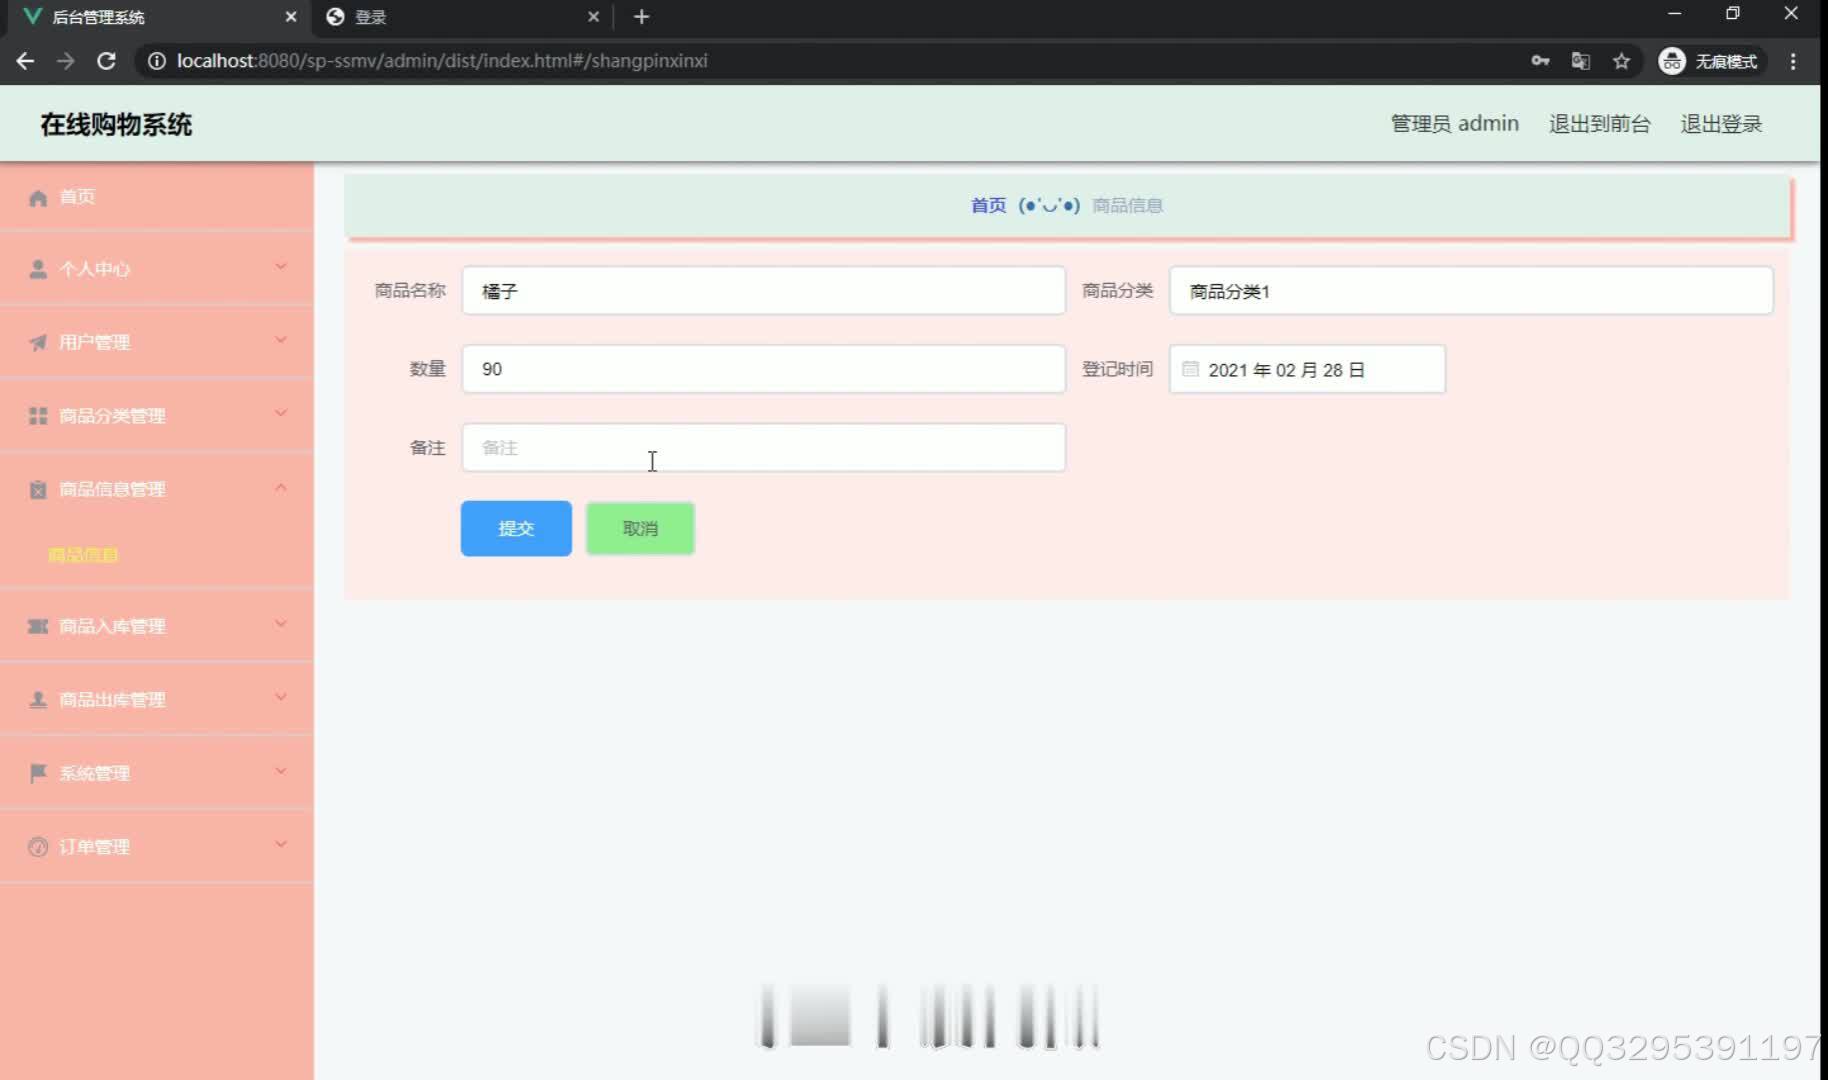Click the browser back arrow
The width and height of the screenshot is (1828, 1080).
25,61
